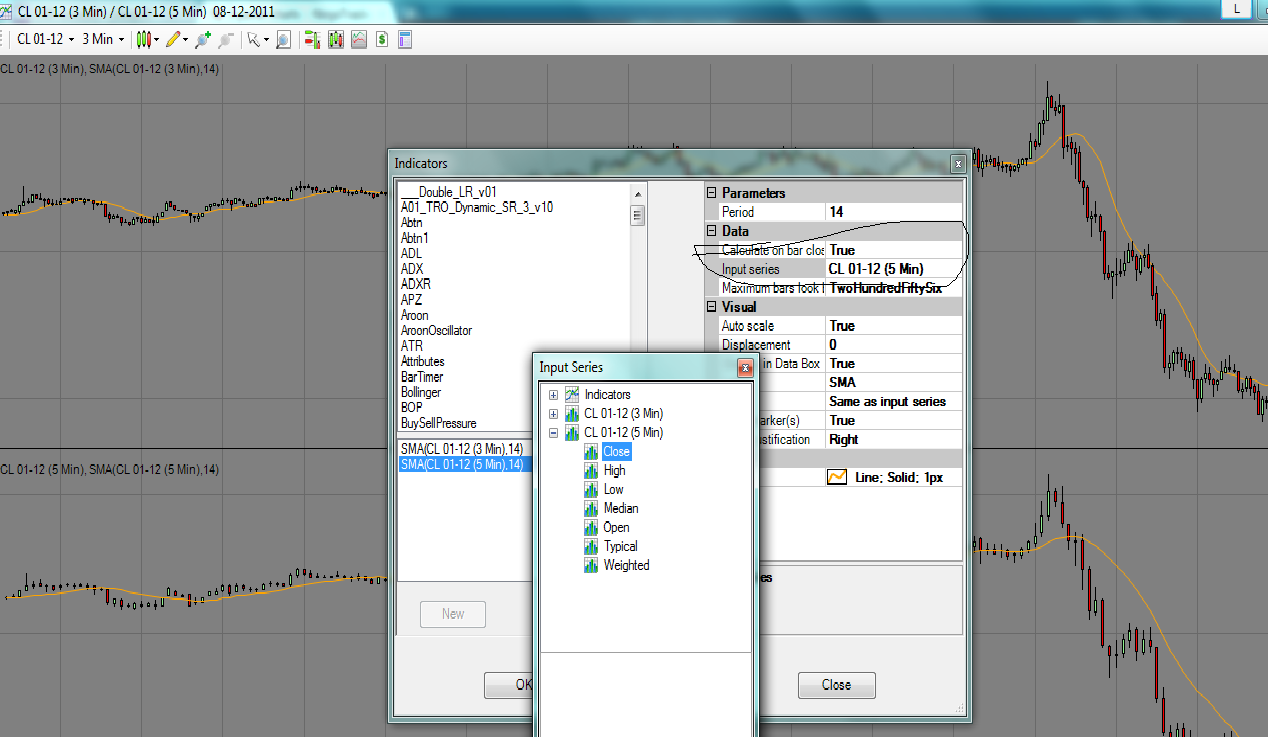
Task: Click the icon beside the Close price type
Action: pyautogui.click(x=591, y=451)
